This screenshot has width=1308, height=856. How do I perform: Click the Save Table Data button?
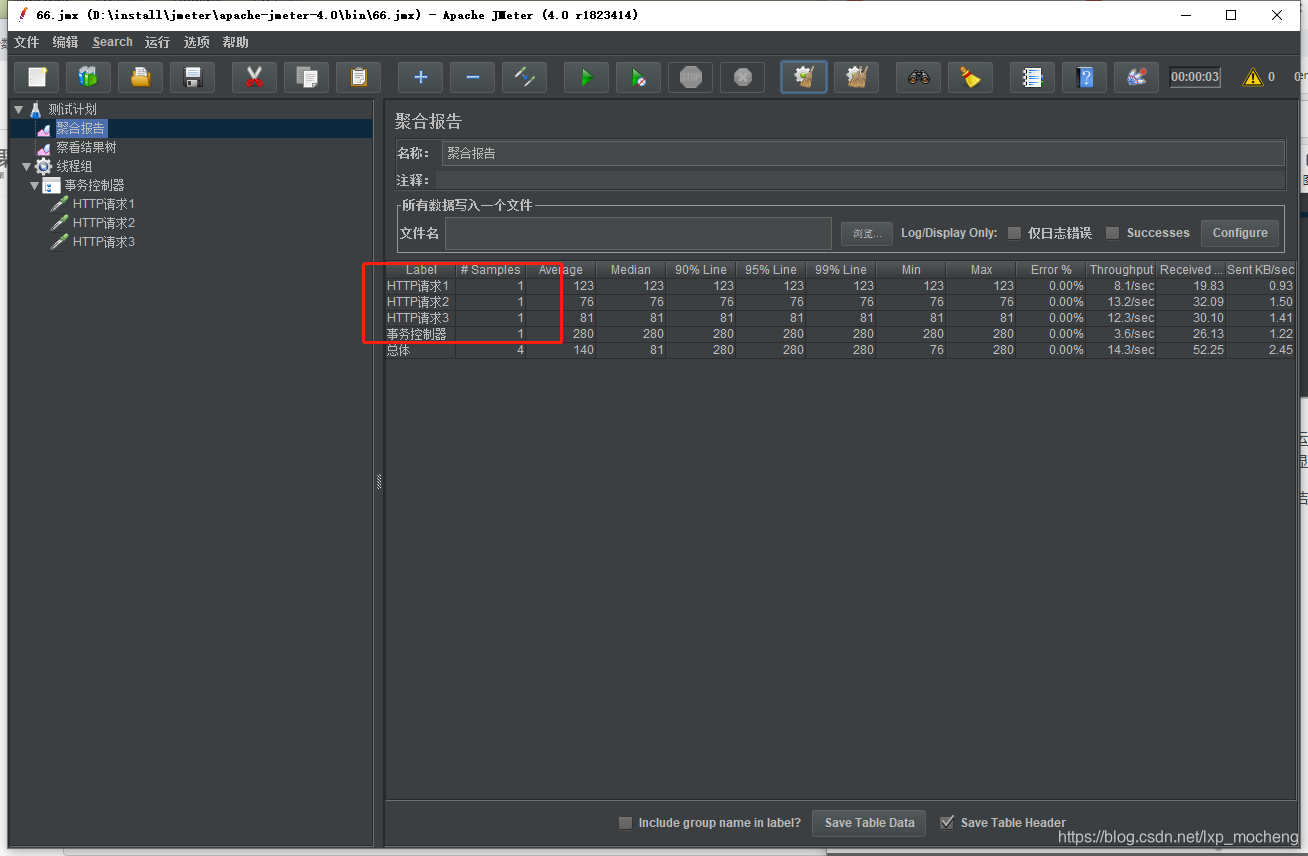pyautogui.click(x=869, y=823)
